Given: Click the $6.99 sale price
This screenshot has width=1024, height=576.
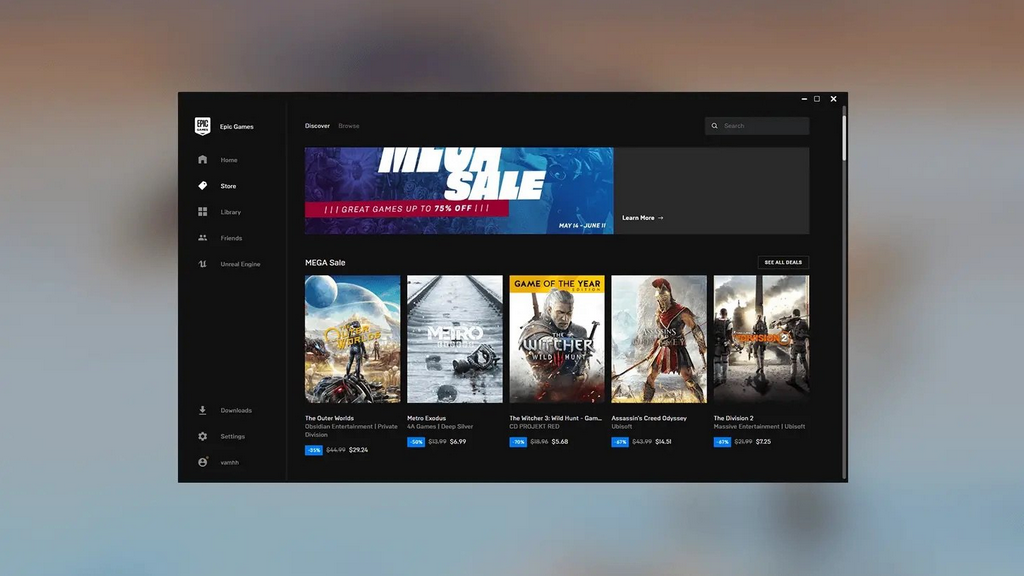Looking at the screenshot, I should 458,442.
